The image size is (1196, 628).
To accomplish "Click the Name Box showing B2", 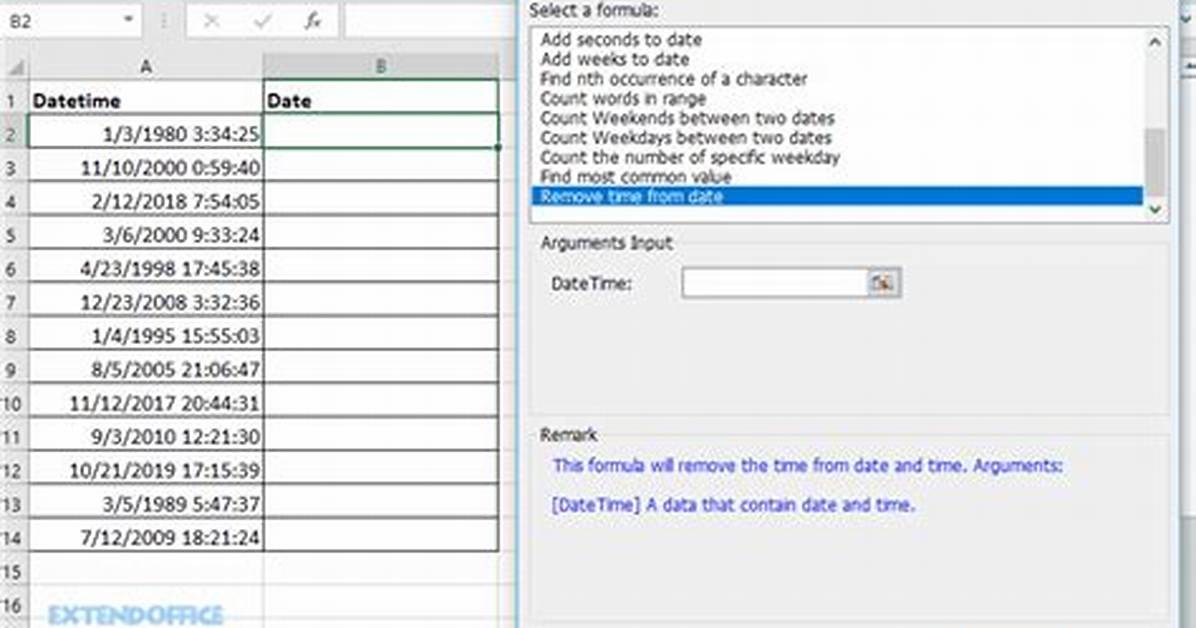I will point(63,21).
